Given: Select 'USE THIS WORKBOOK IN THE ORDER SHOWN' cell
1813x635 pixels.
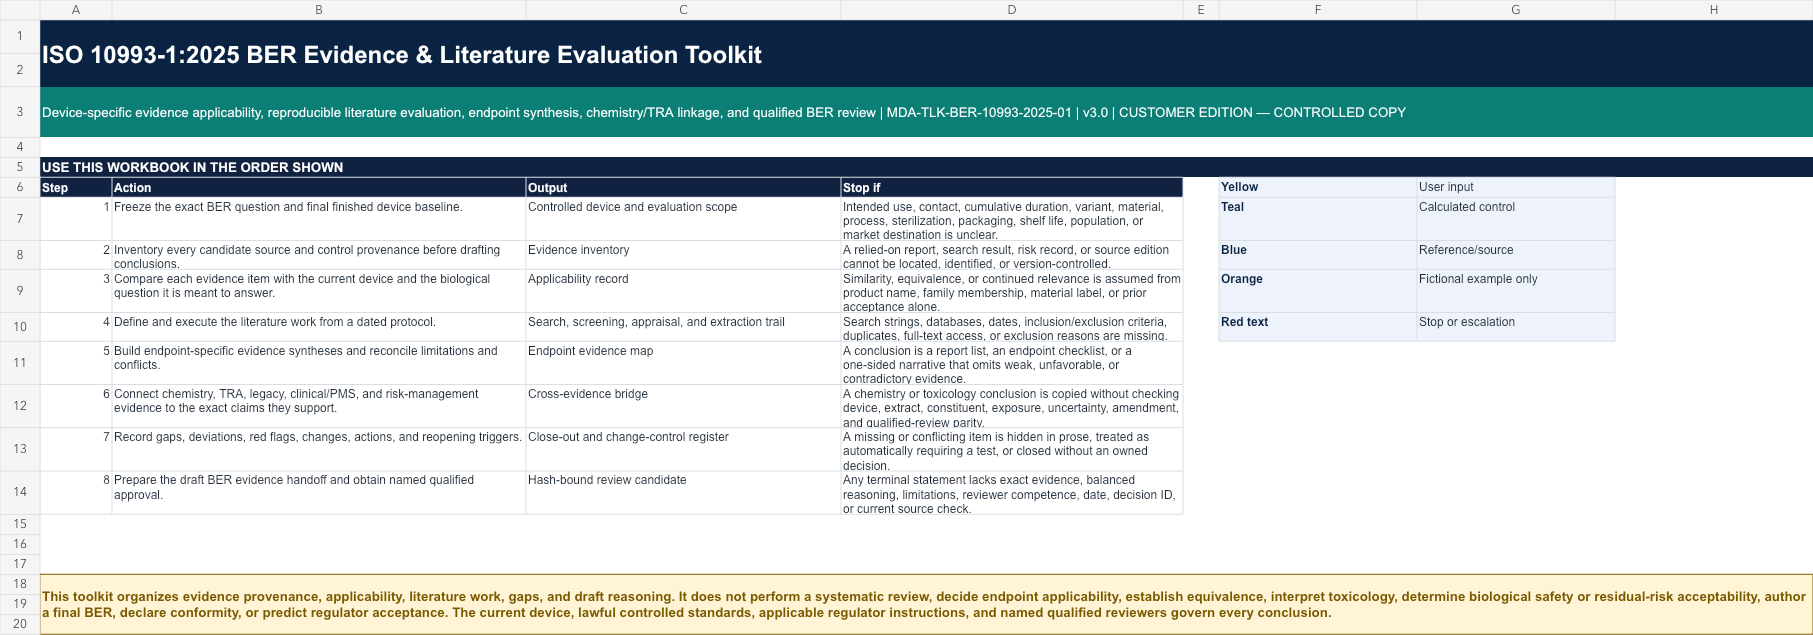Looking at the screenshot, I should (926, 167).
